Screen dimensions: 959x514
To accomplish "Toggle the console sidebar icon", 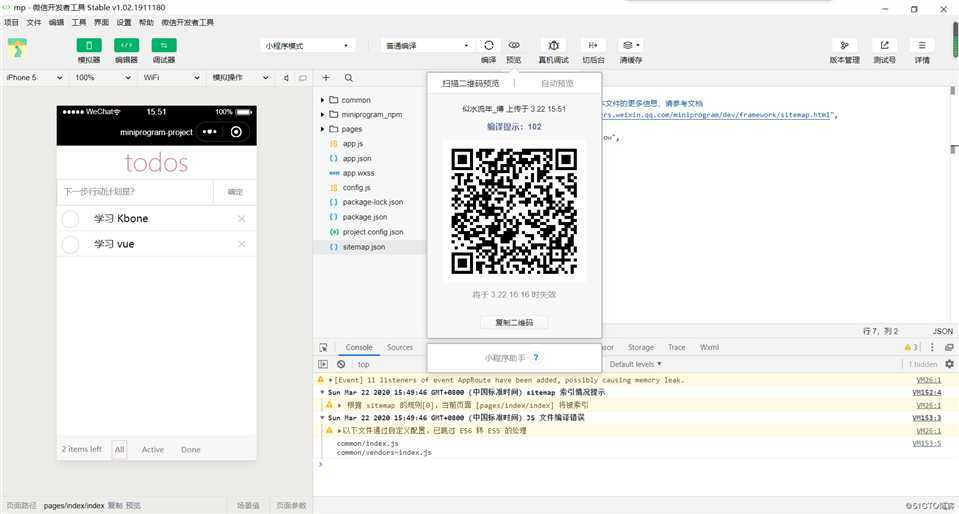I will [323, 364].
